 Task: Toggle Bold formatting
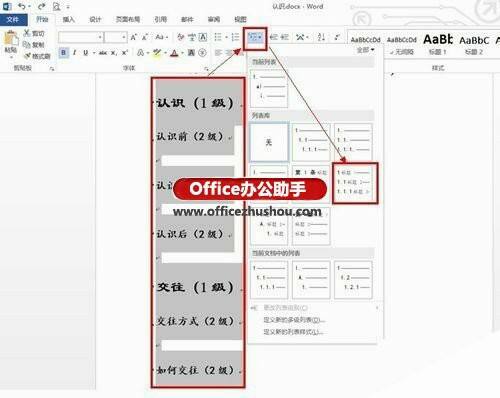pos(63,53)
